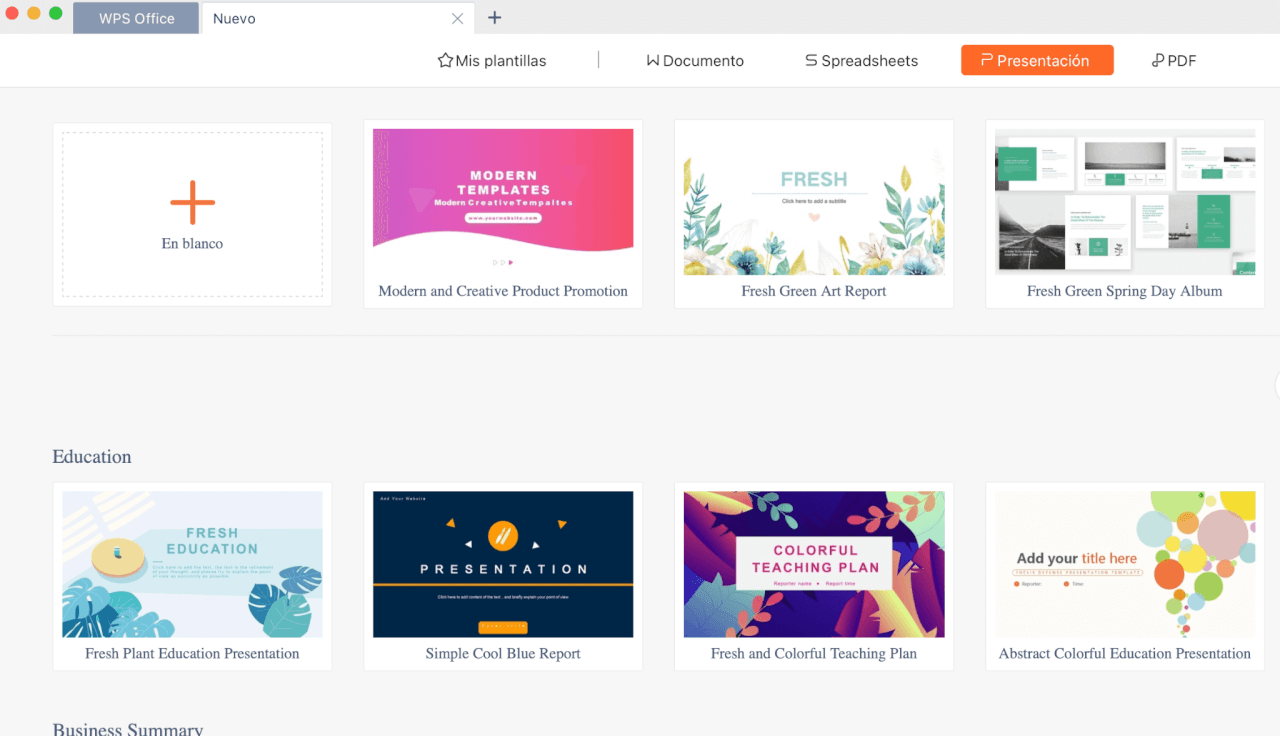Image resolution: width=1280 pixels, height=736 pixels.
Task: Open the Abstract Colorful Education thumbnail
Action: pyautogui.click(x=1125, y=564)
